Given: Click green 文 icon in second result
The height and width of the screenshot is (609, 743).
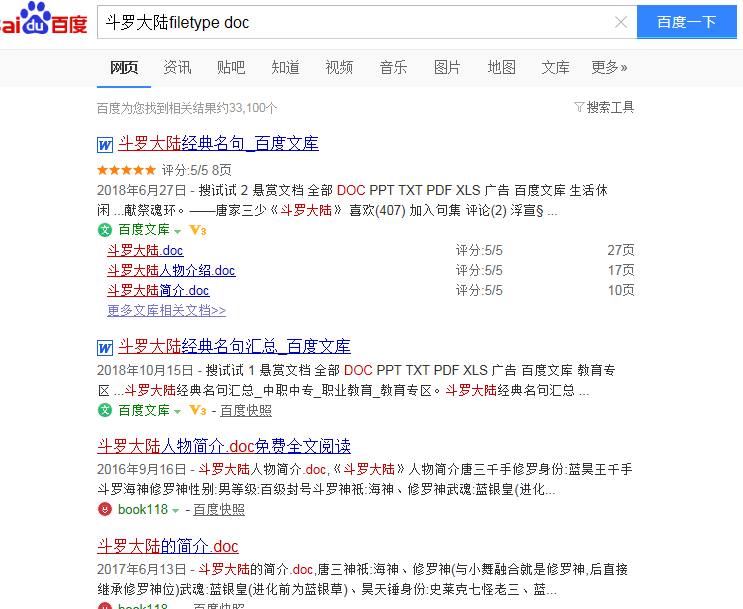Looking at the screenshot, I should pos(105,410).
